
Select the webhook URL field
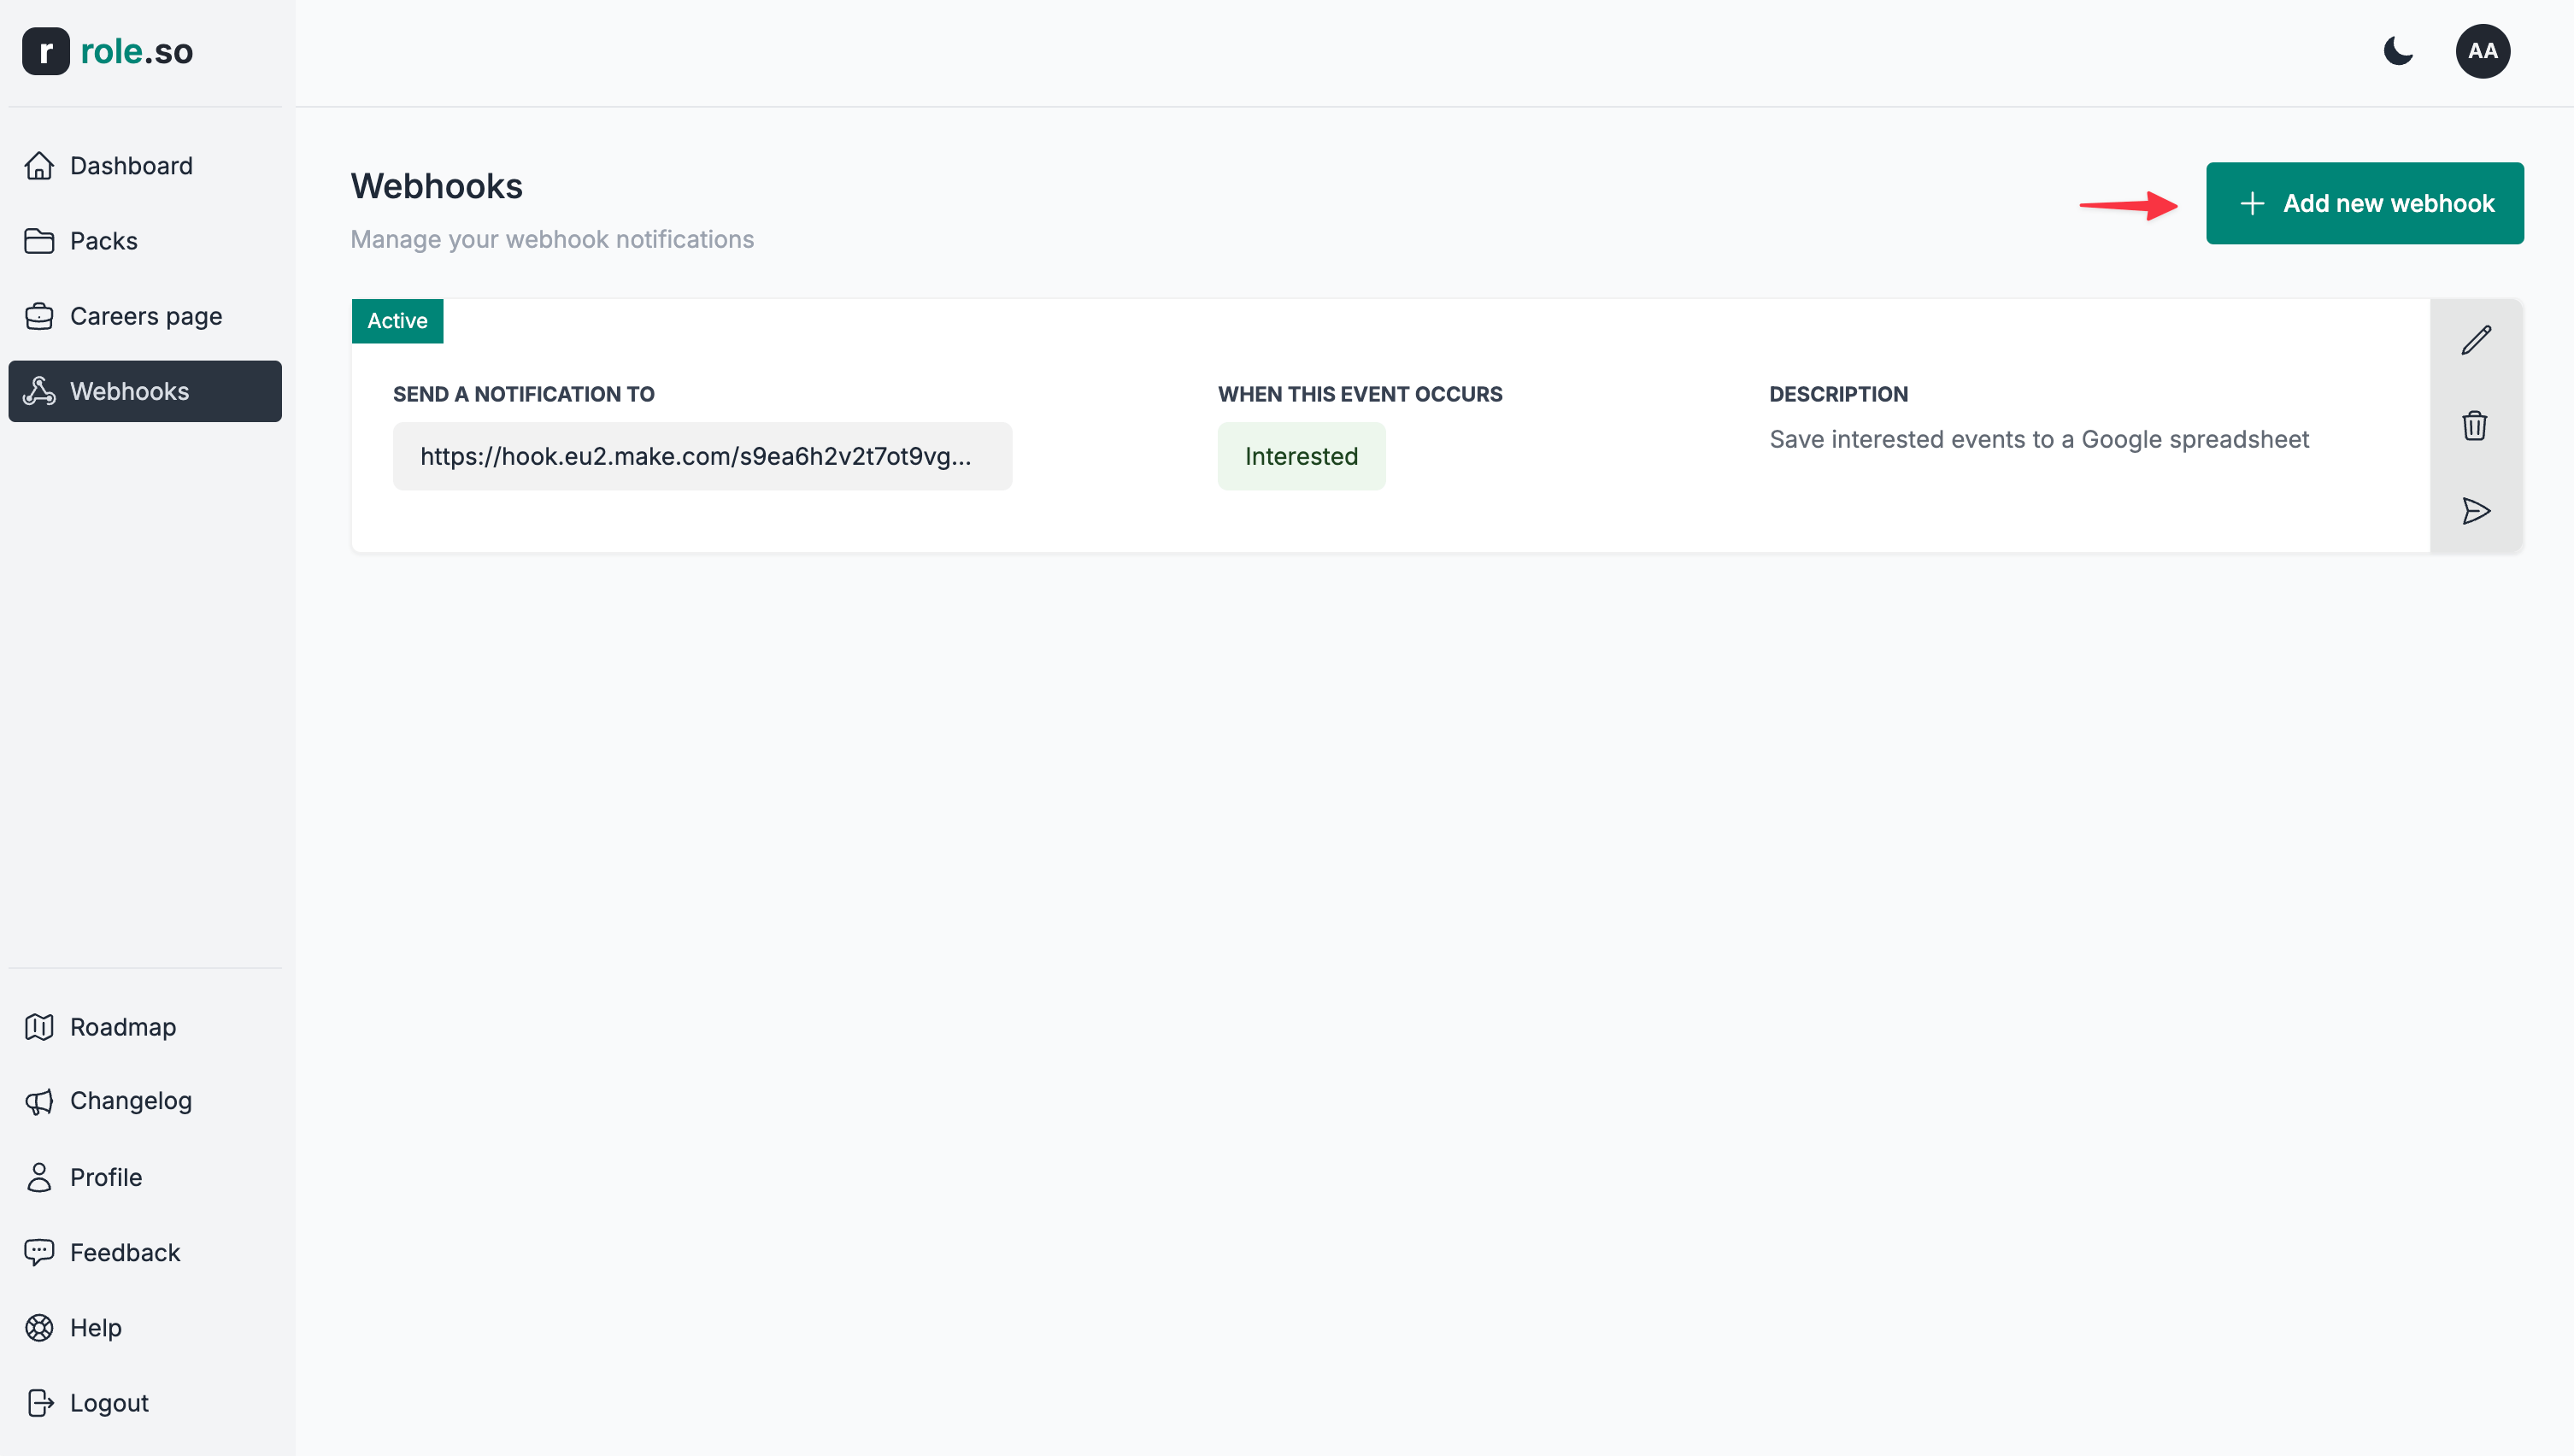[x=702, y=456]
